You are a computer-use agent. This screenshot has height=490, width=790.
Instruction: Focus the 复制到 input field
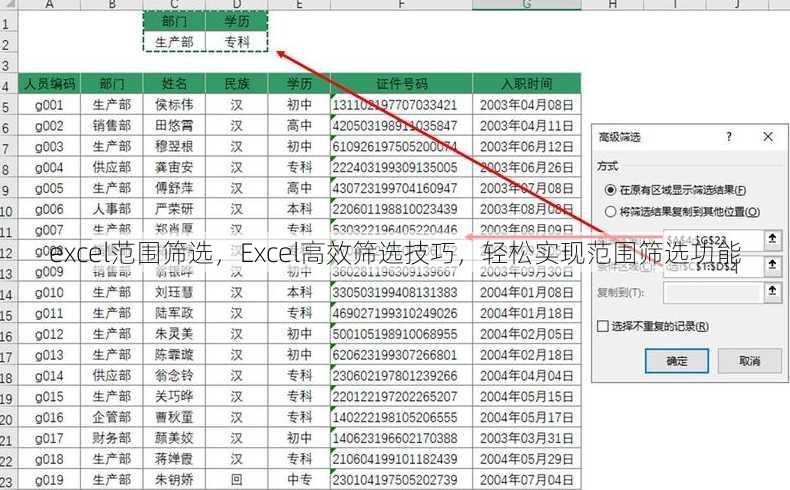tap(713, 292)
